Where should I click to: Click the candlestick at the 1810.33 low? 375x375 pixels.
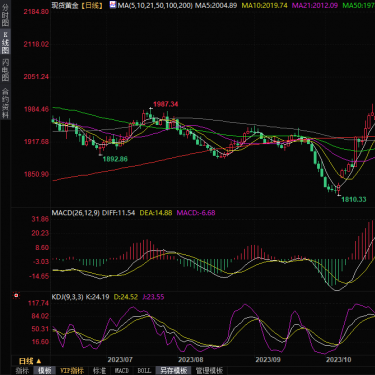339,189
